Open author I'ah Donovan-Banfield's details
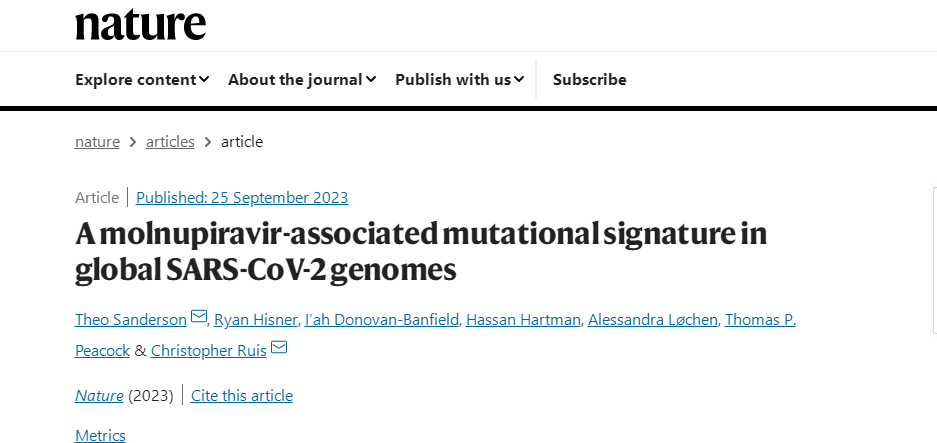937x443 pixels. [x=381, y=320]
